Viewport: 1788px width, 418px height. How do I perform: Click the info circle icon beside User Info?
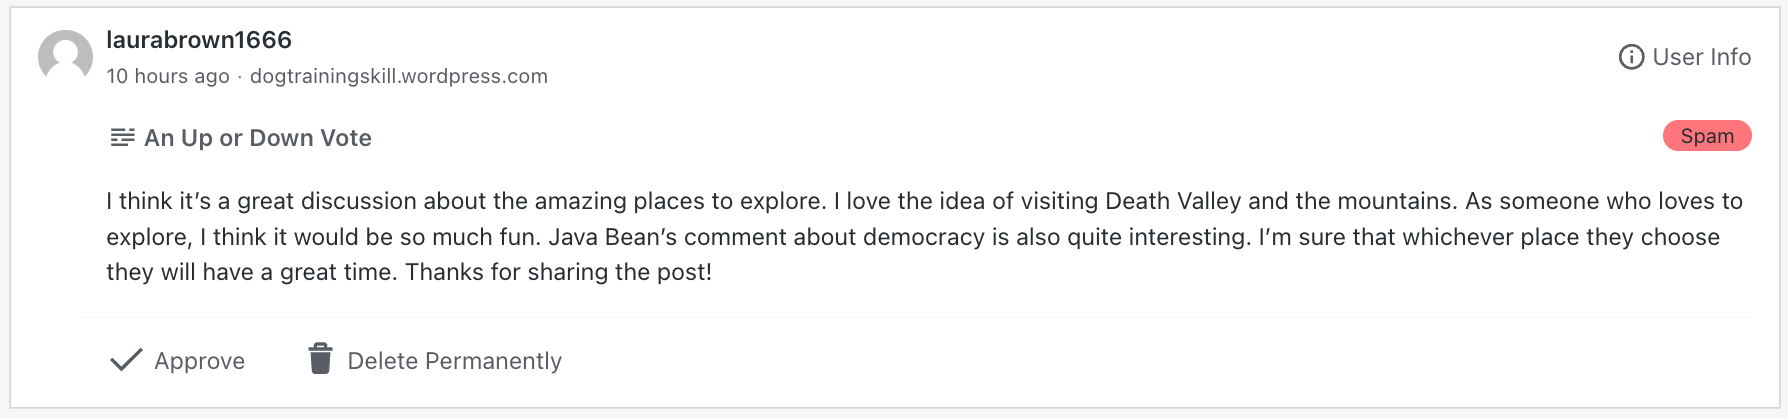pos(1631,57)
